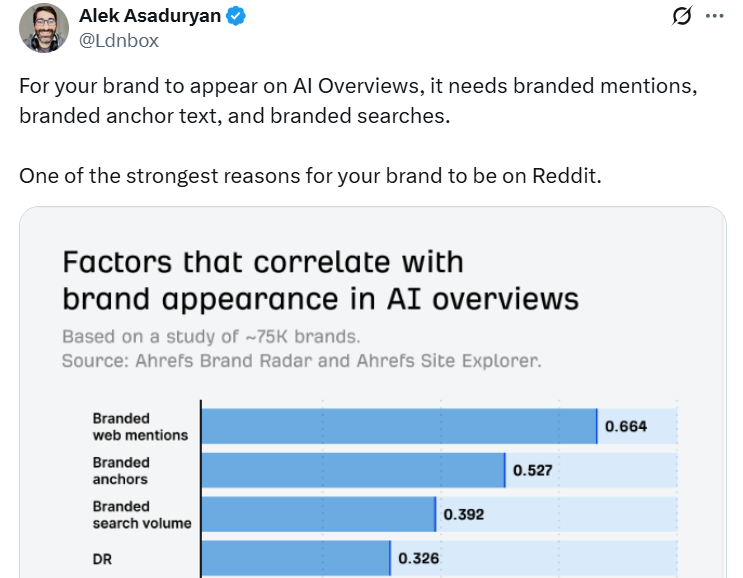Viewport: 743px width, 578px height.
Task: Click the tweet text about AI Overviews
Action: pyautogui.click(x=357, y=100)
